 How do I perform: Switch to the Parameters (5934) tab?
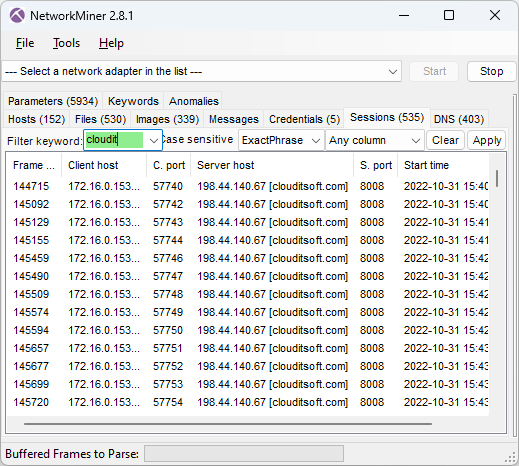click(x=53, y=101)
